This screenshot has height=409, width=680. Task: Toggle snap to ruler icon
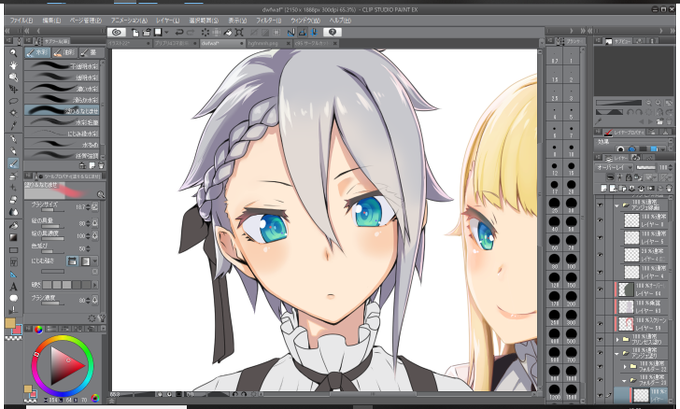(x=291, y=32)
